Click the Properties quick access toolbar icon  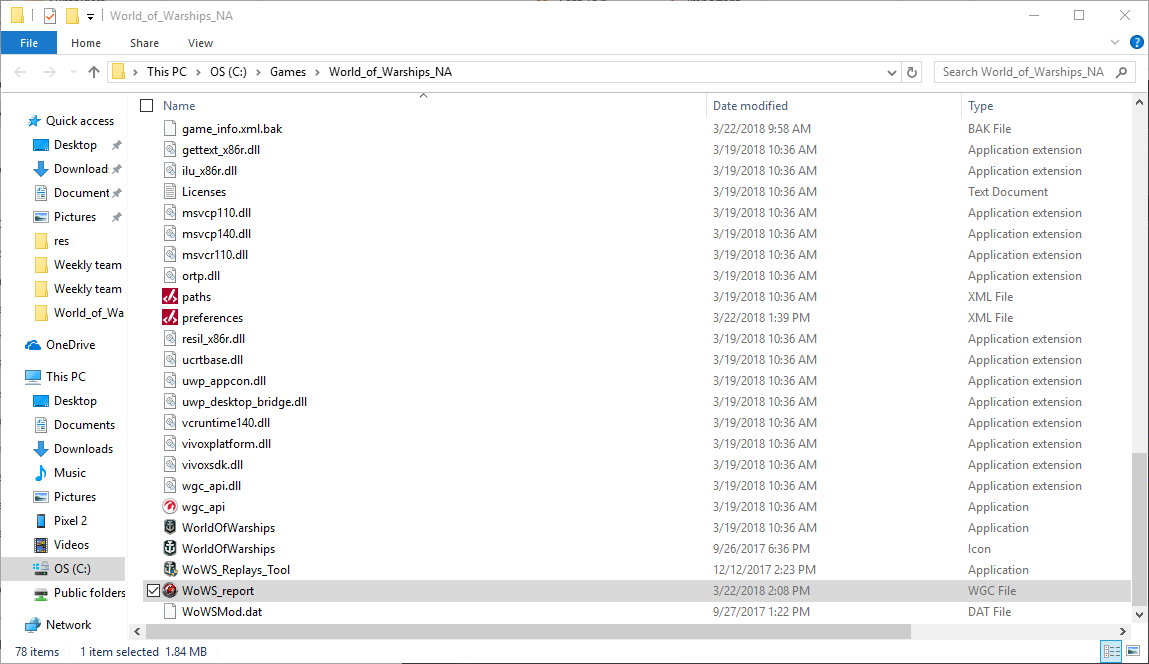tap(50, 15)
